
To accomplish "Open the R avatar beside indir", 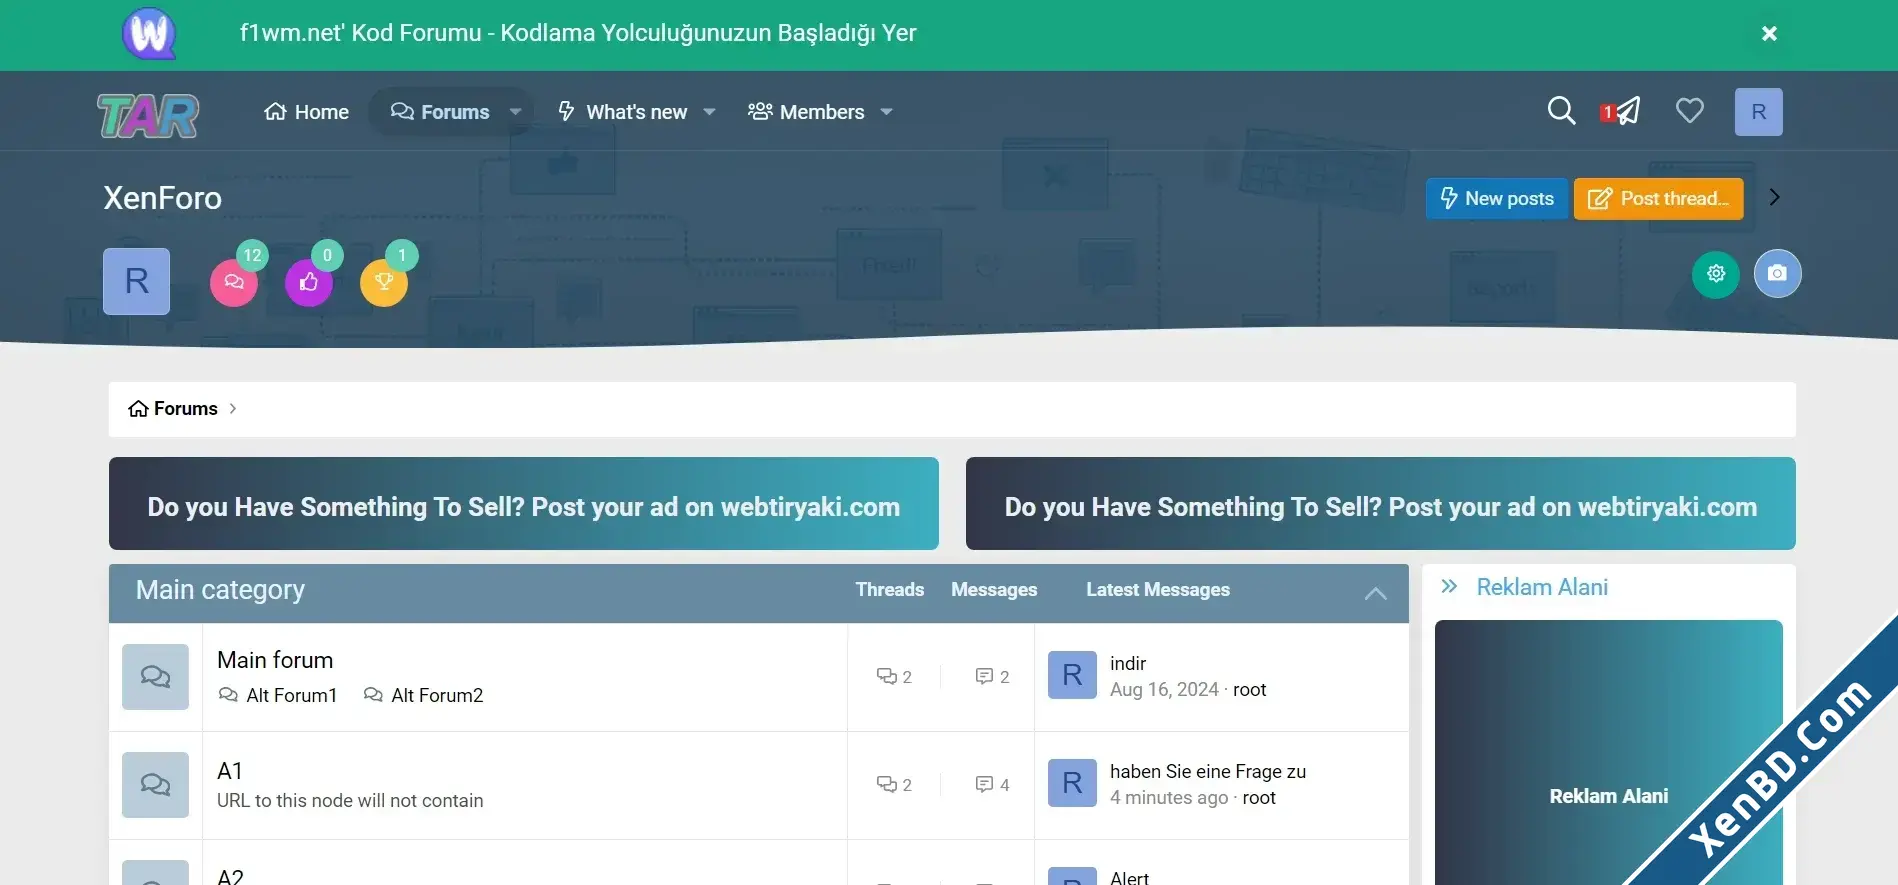I will 1072,675.
